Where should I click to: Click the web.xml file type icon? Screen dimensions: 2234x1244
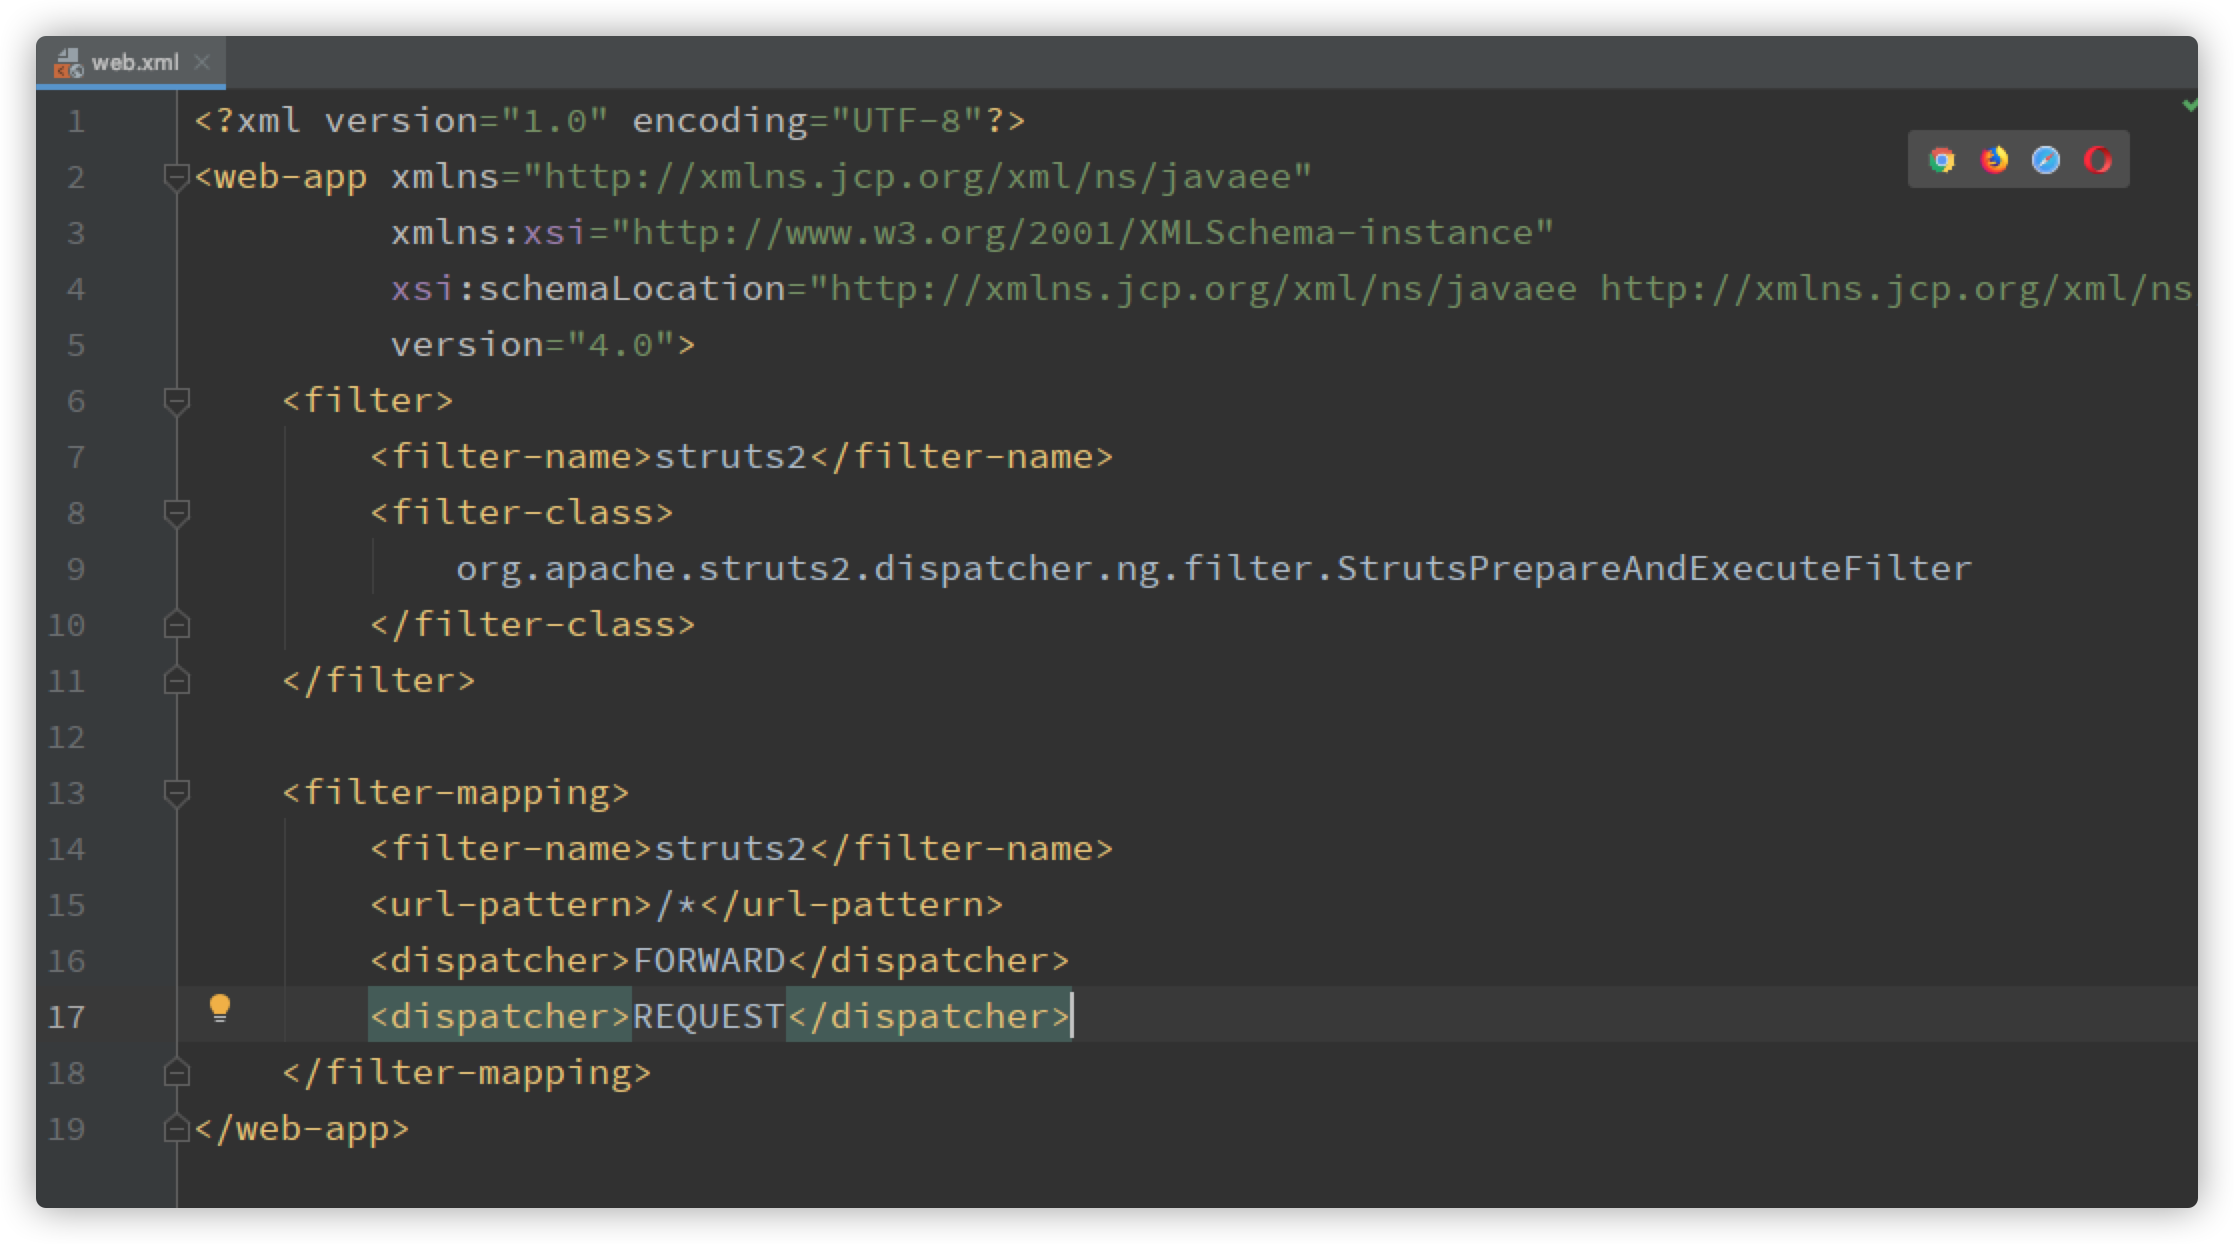point(68,63)
